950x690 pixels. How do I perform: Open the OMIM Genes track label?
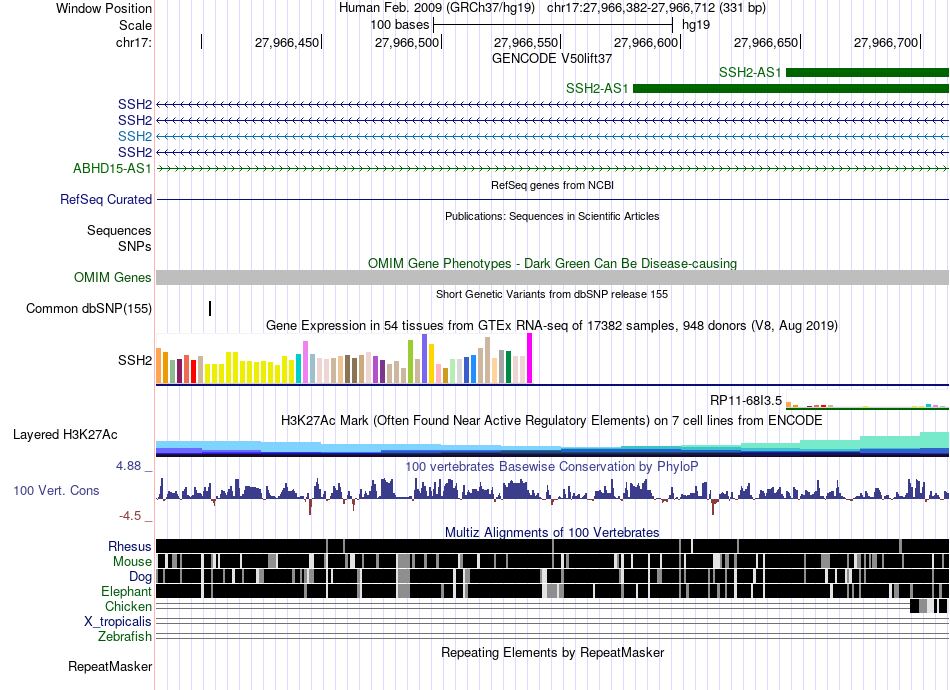(113, 277)
